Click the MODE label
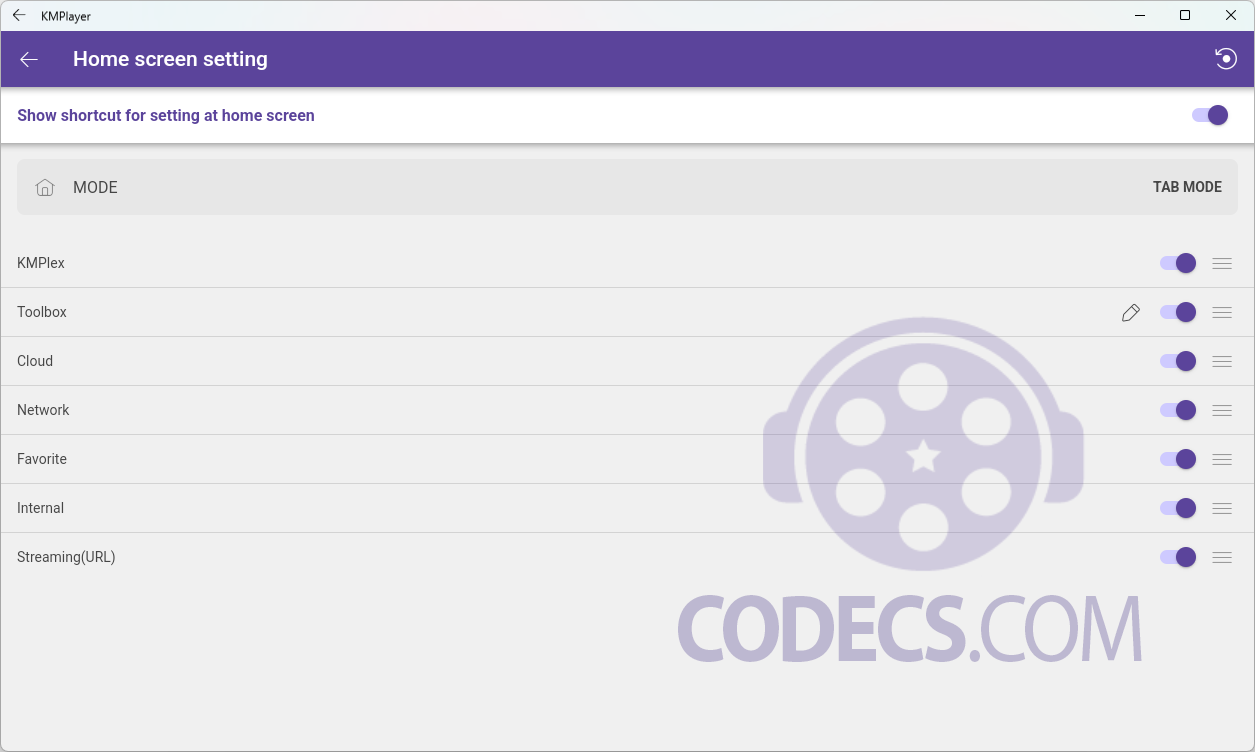The image size is (1255, 752). coord(95,187)
